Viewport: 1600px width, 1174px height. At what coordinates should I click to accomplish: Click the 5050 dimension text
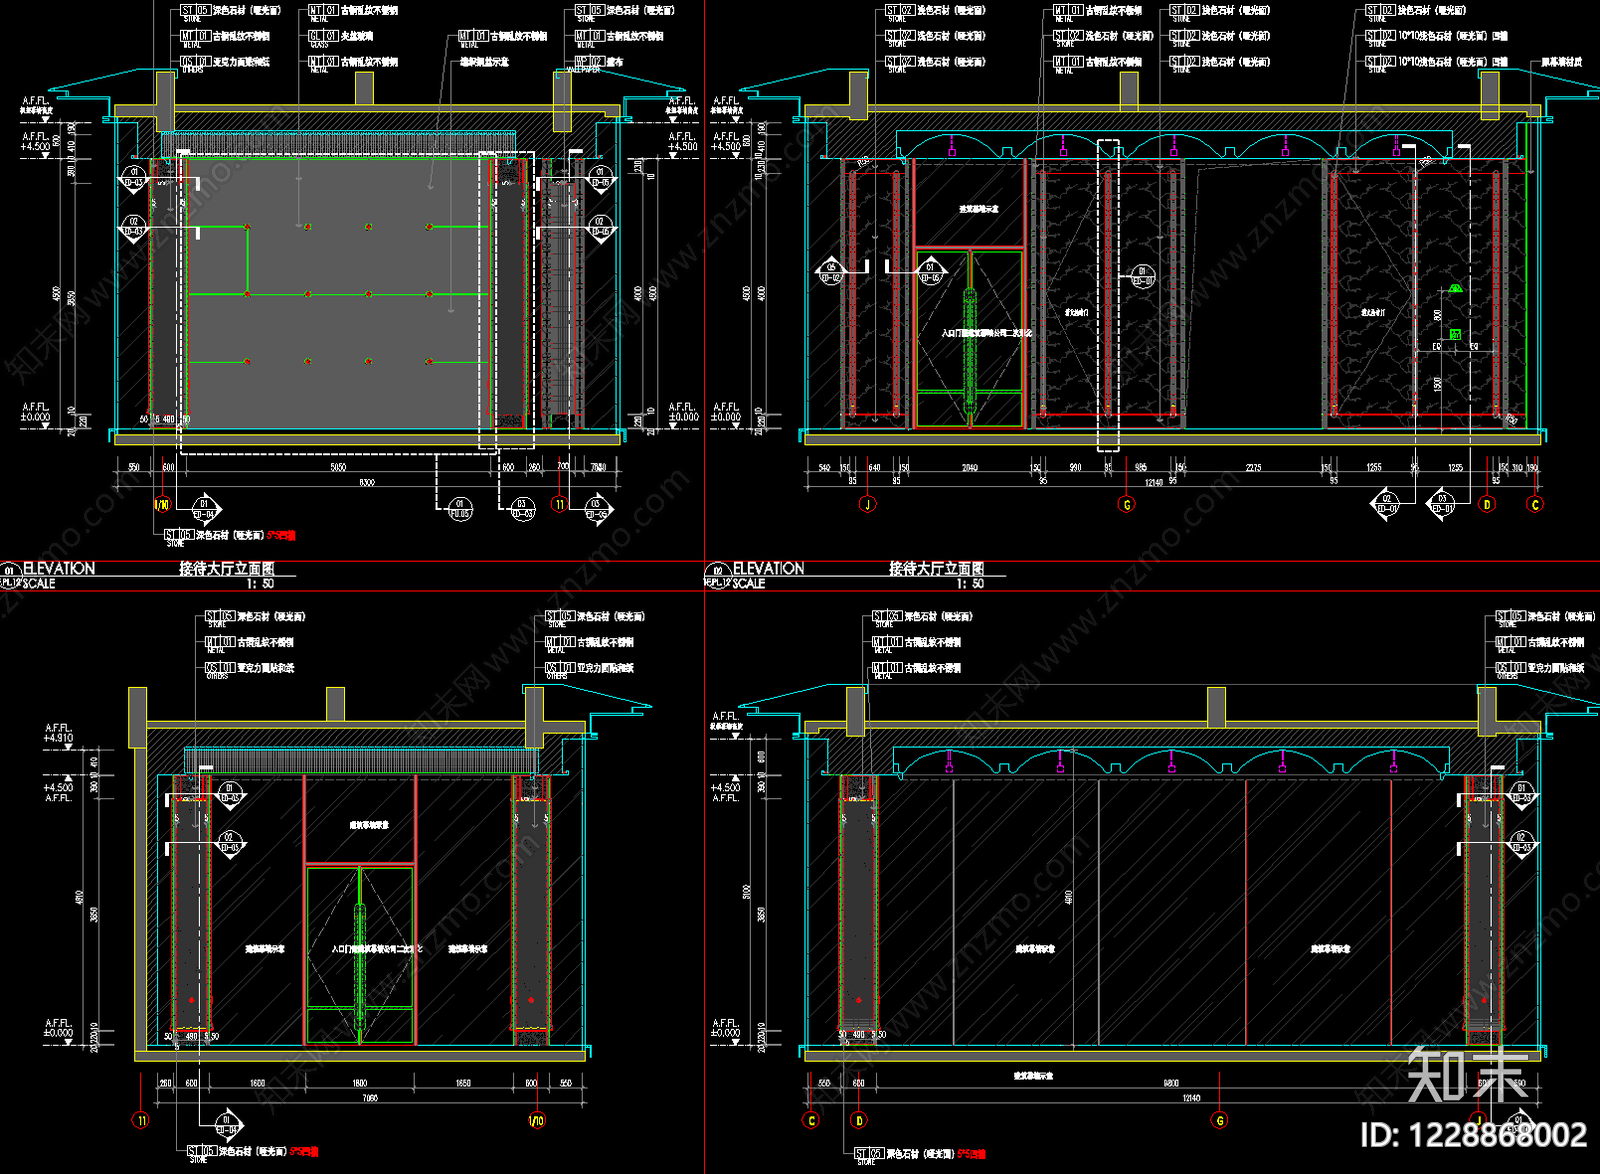click(338, 467)
